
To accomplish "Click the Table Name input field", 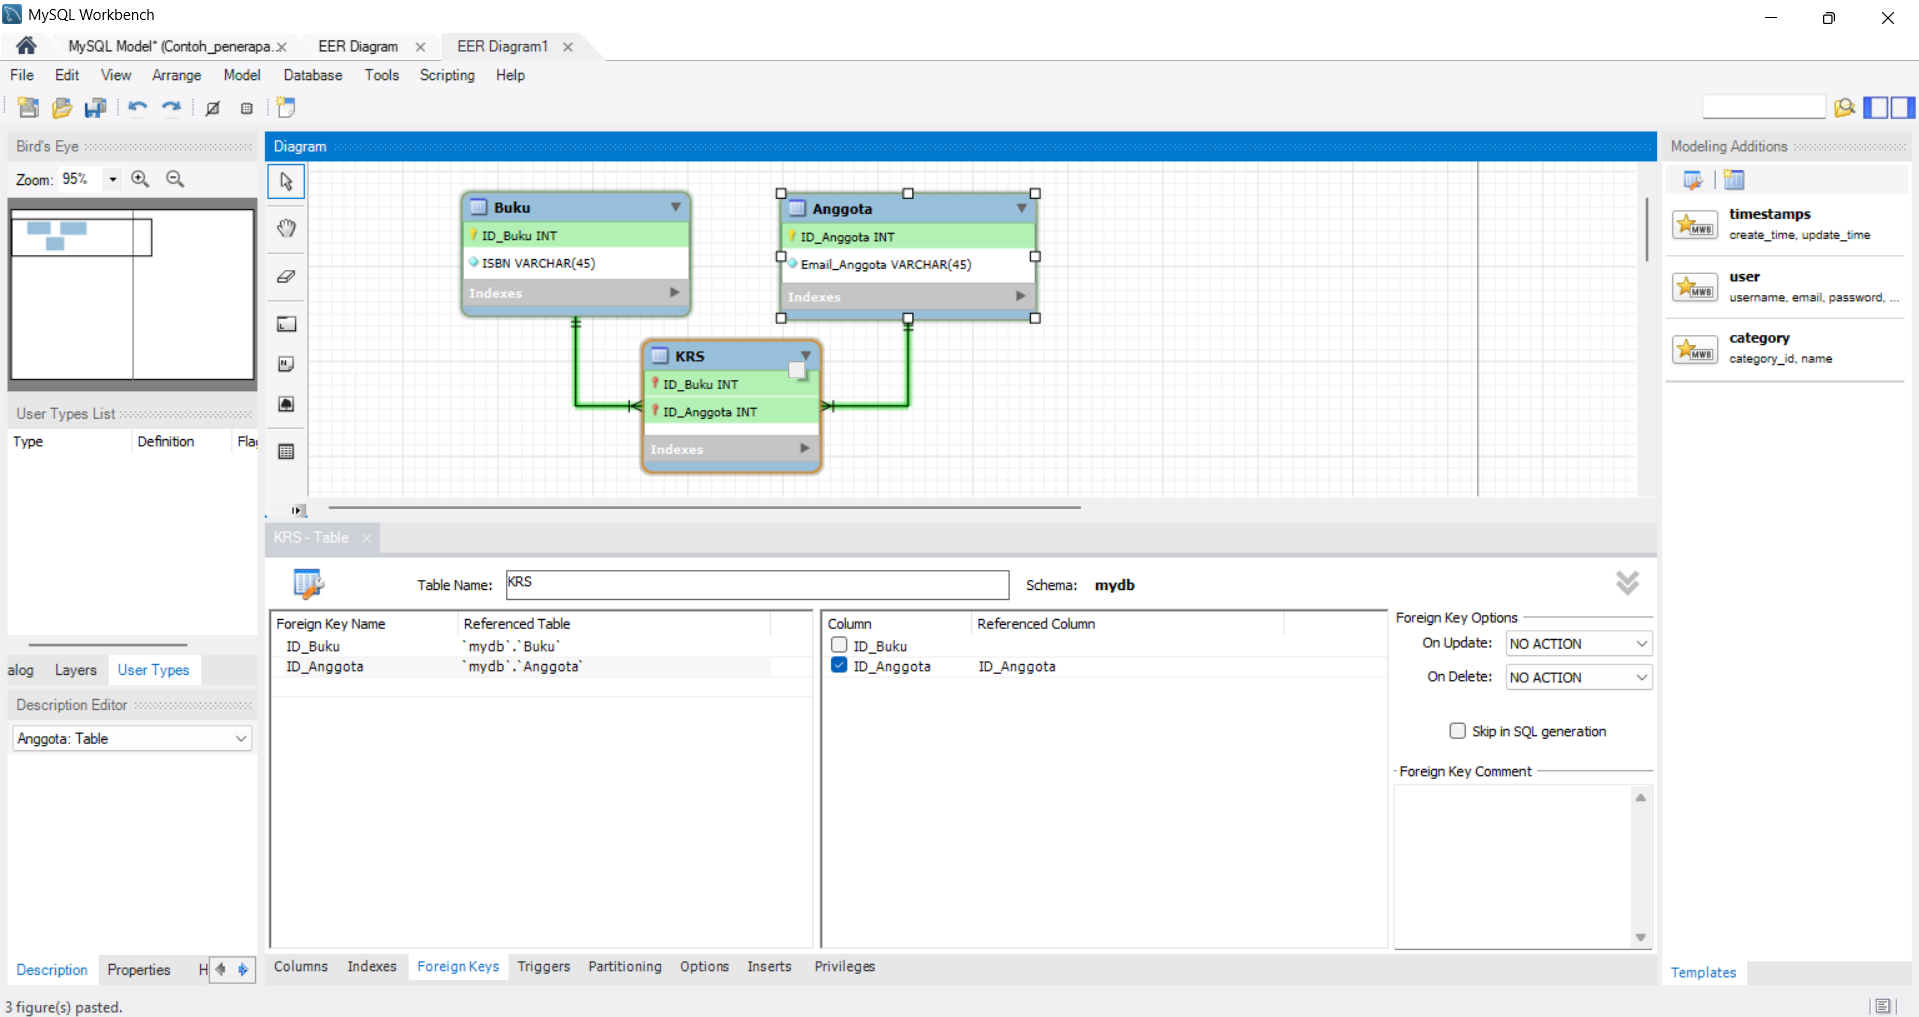I will point(757,585).
